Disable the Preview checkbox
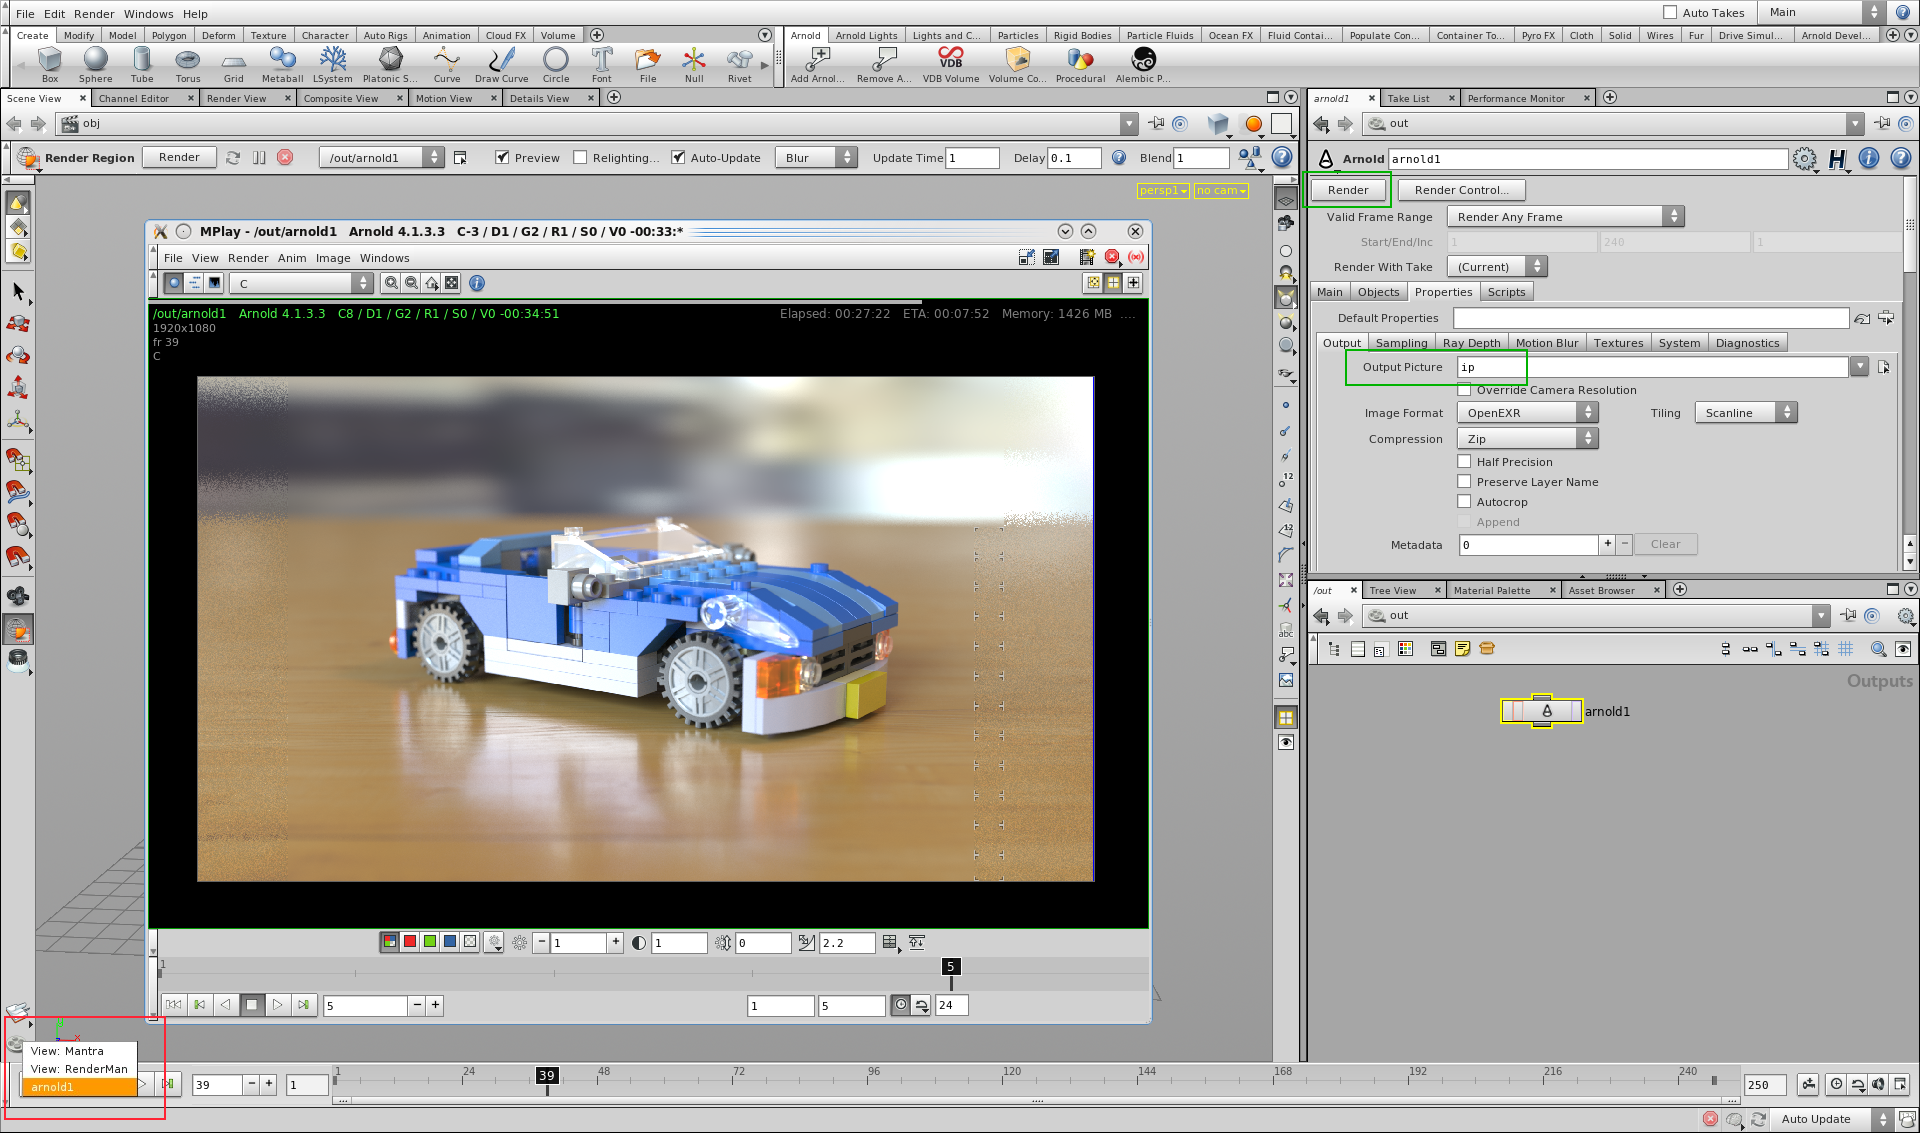 pos(503,157)
